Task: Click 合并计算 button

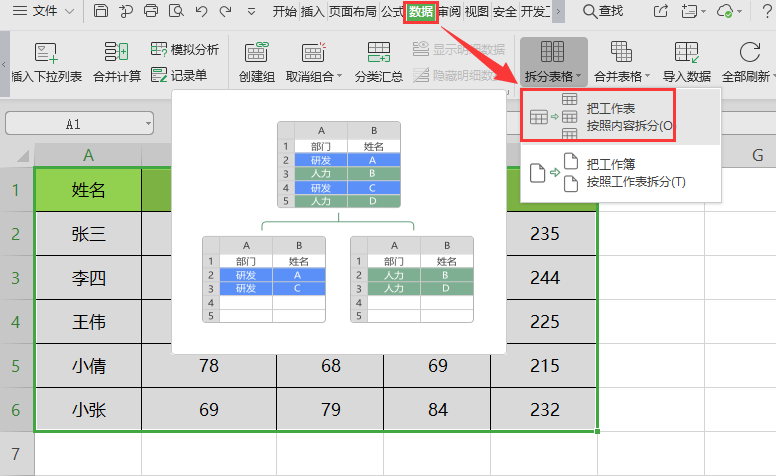Action: (117, 62)
